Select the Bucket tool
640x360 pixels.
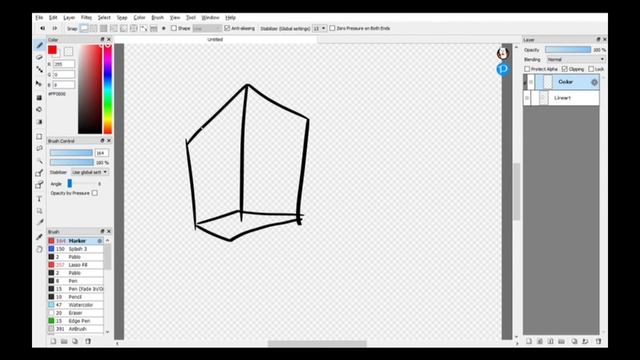pyautogui.click(x=40, y=109)
